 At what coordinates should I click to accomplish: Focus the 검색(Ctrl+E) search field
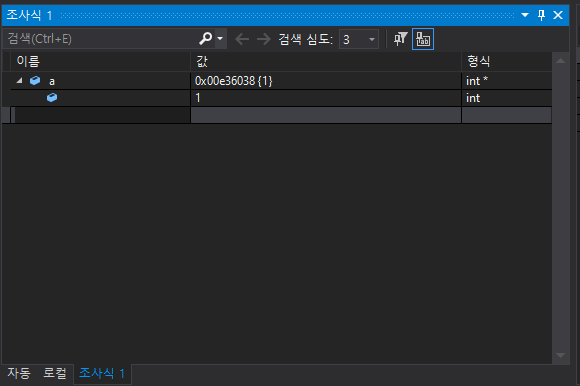click(x=100, y=39)
